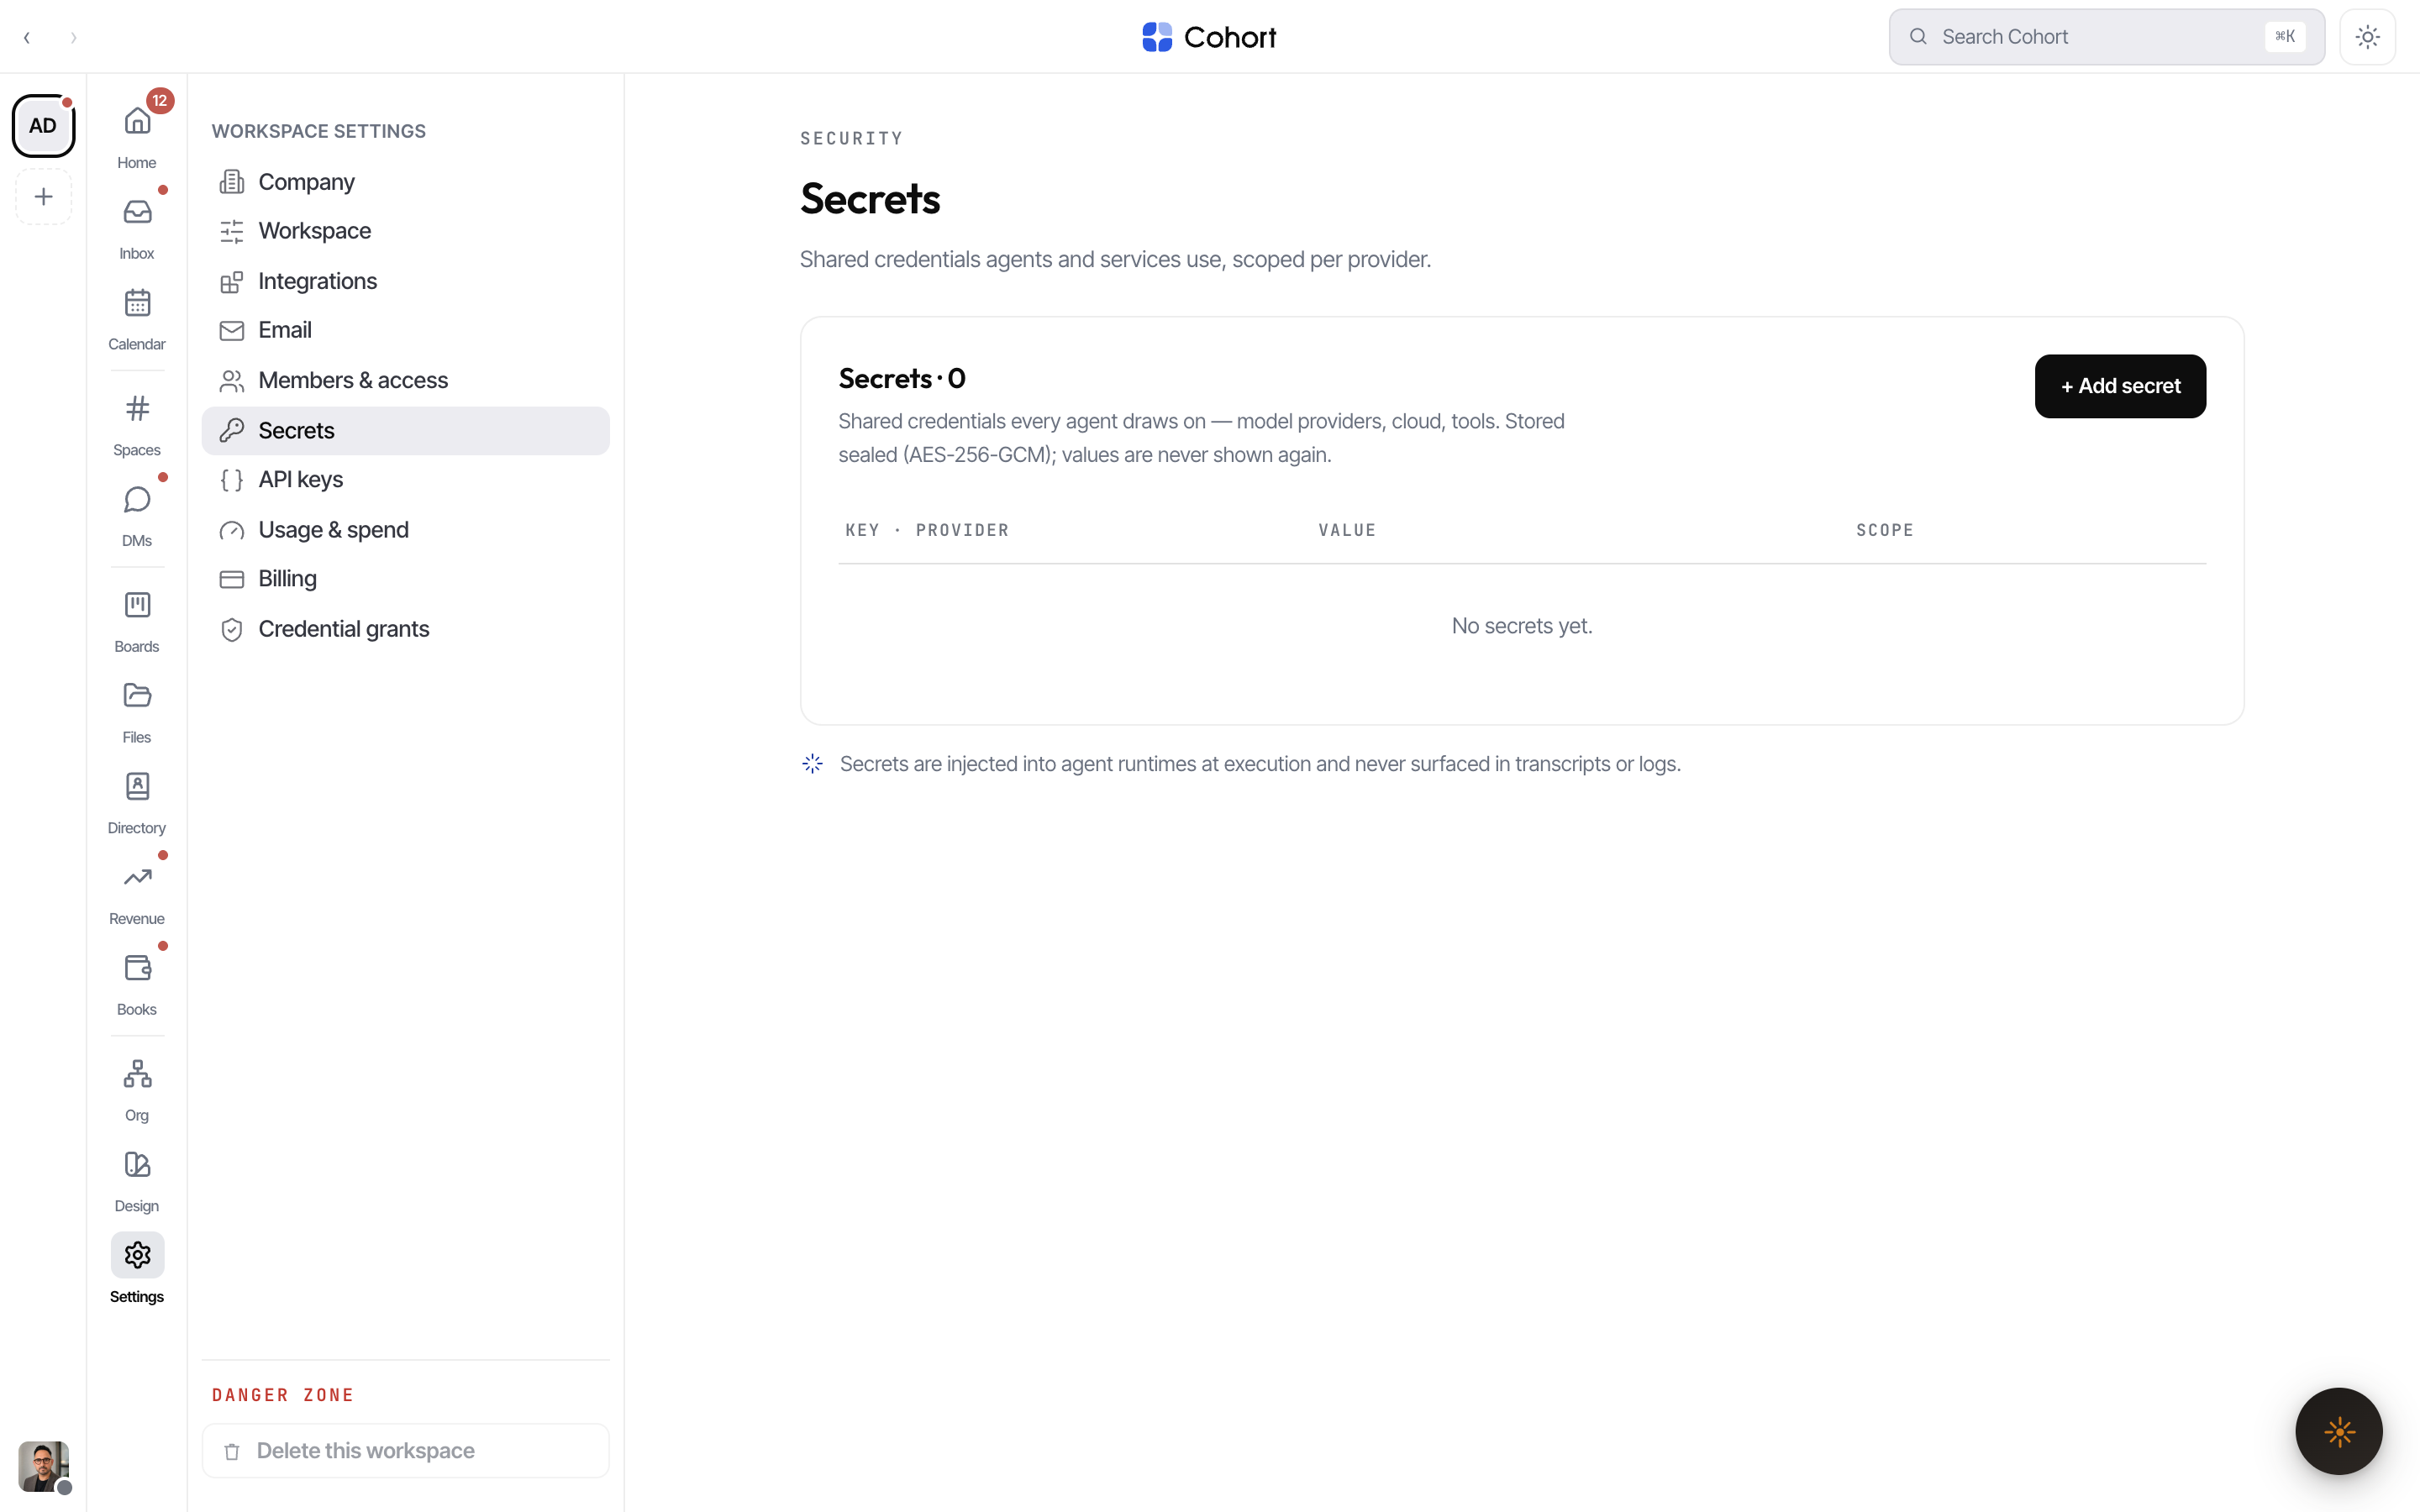Click the 'Secrets · 0' card heading

(902, 379)
